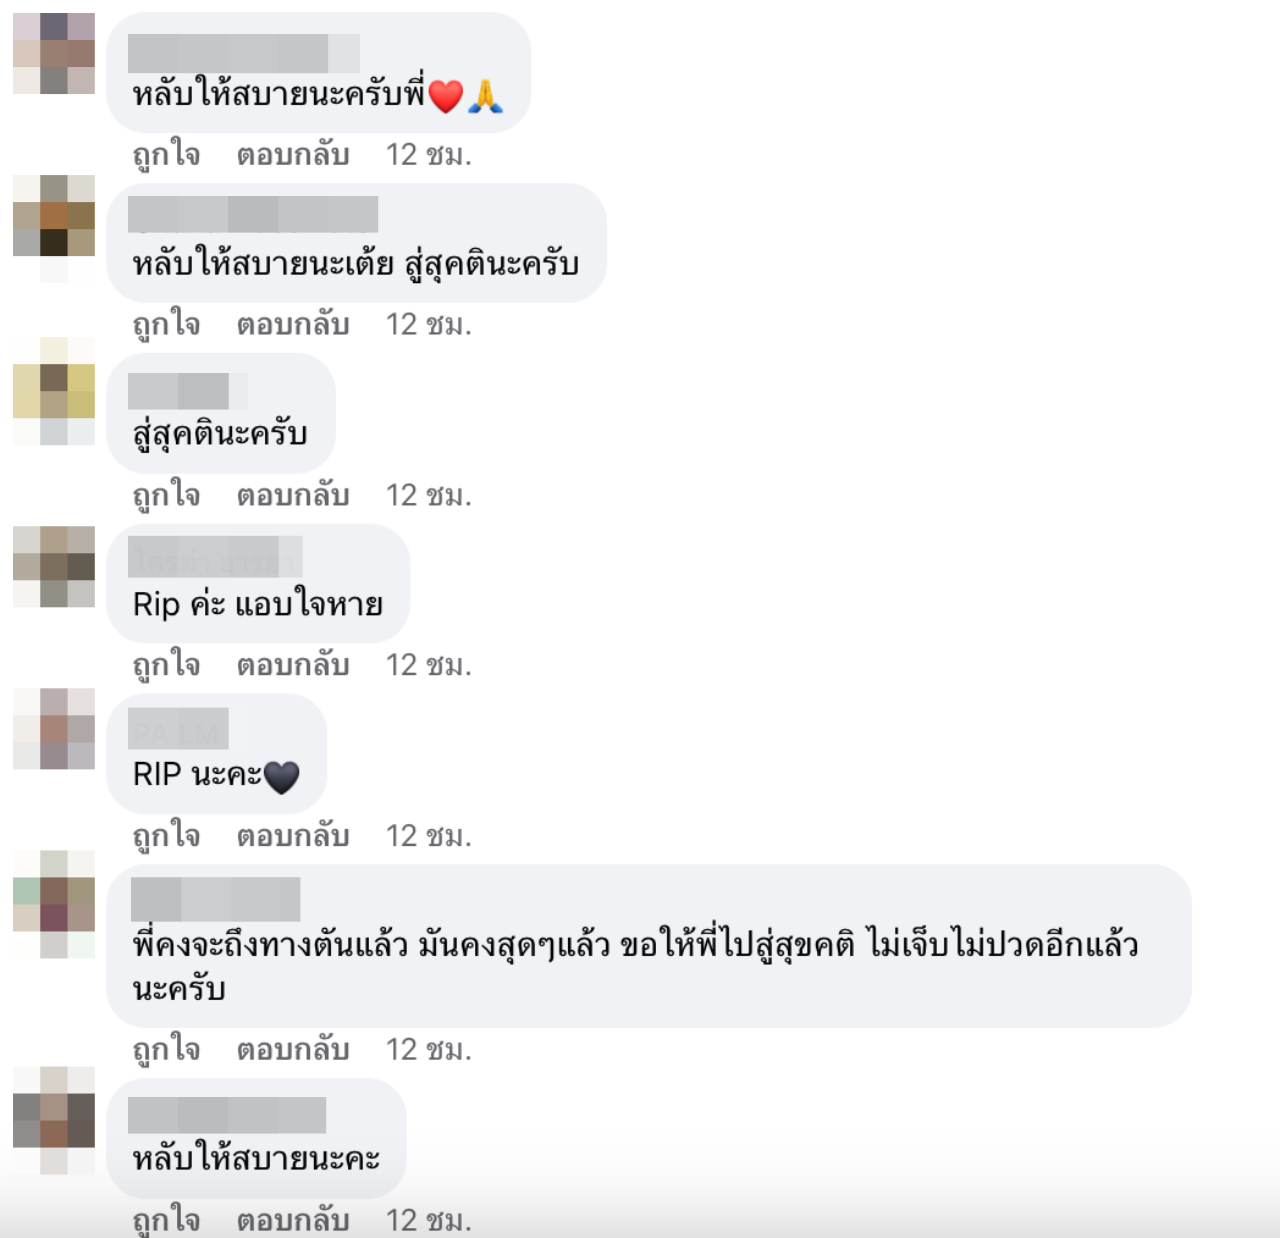Viewport: 1280px width, 1238px height.
Task: Click ตอบกลับ under the short 'สู่สุคตินะครับ' comment
Action: 293,496
